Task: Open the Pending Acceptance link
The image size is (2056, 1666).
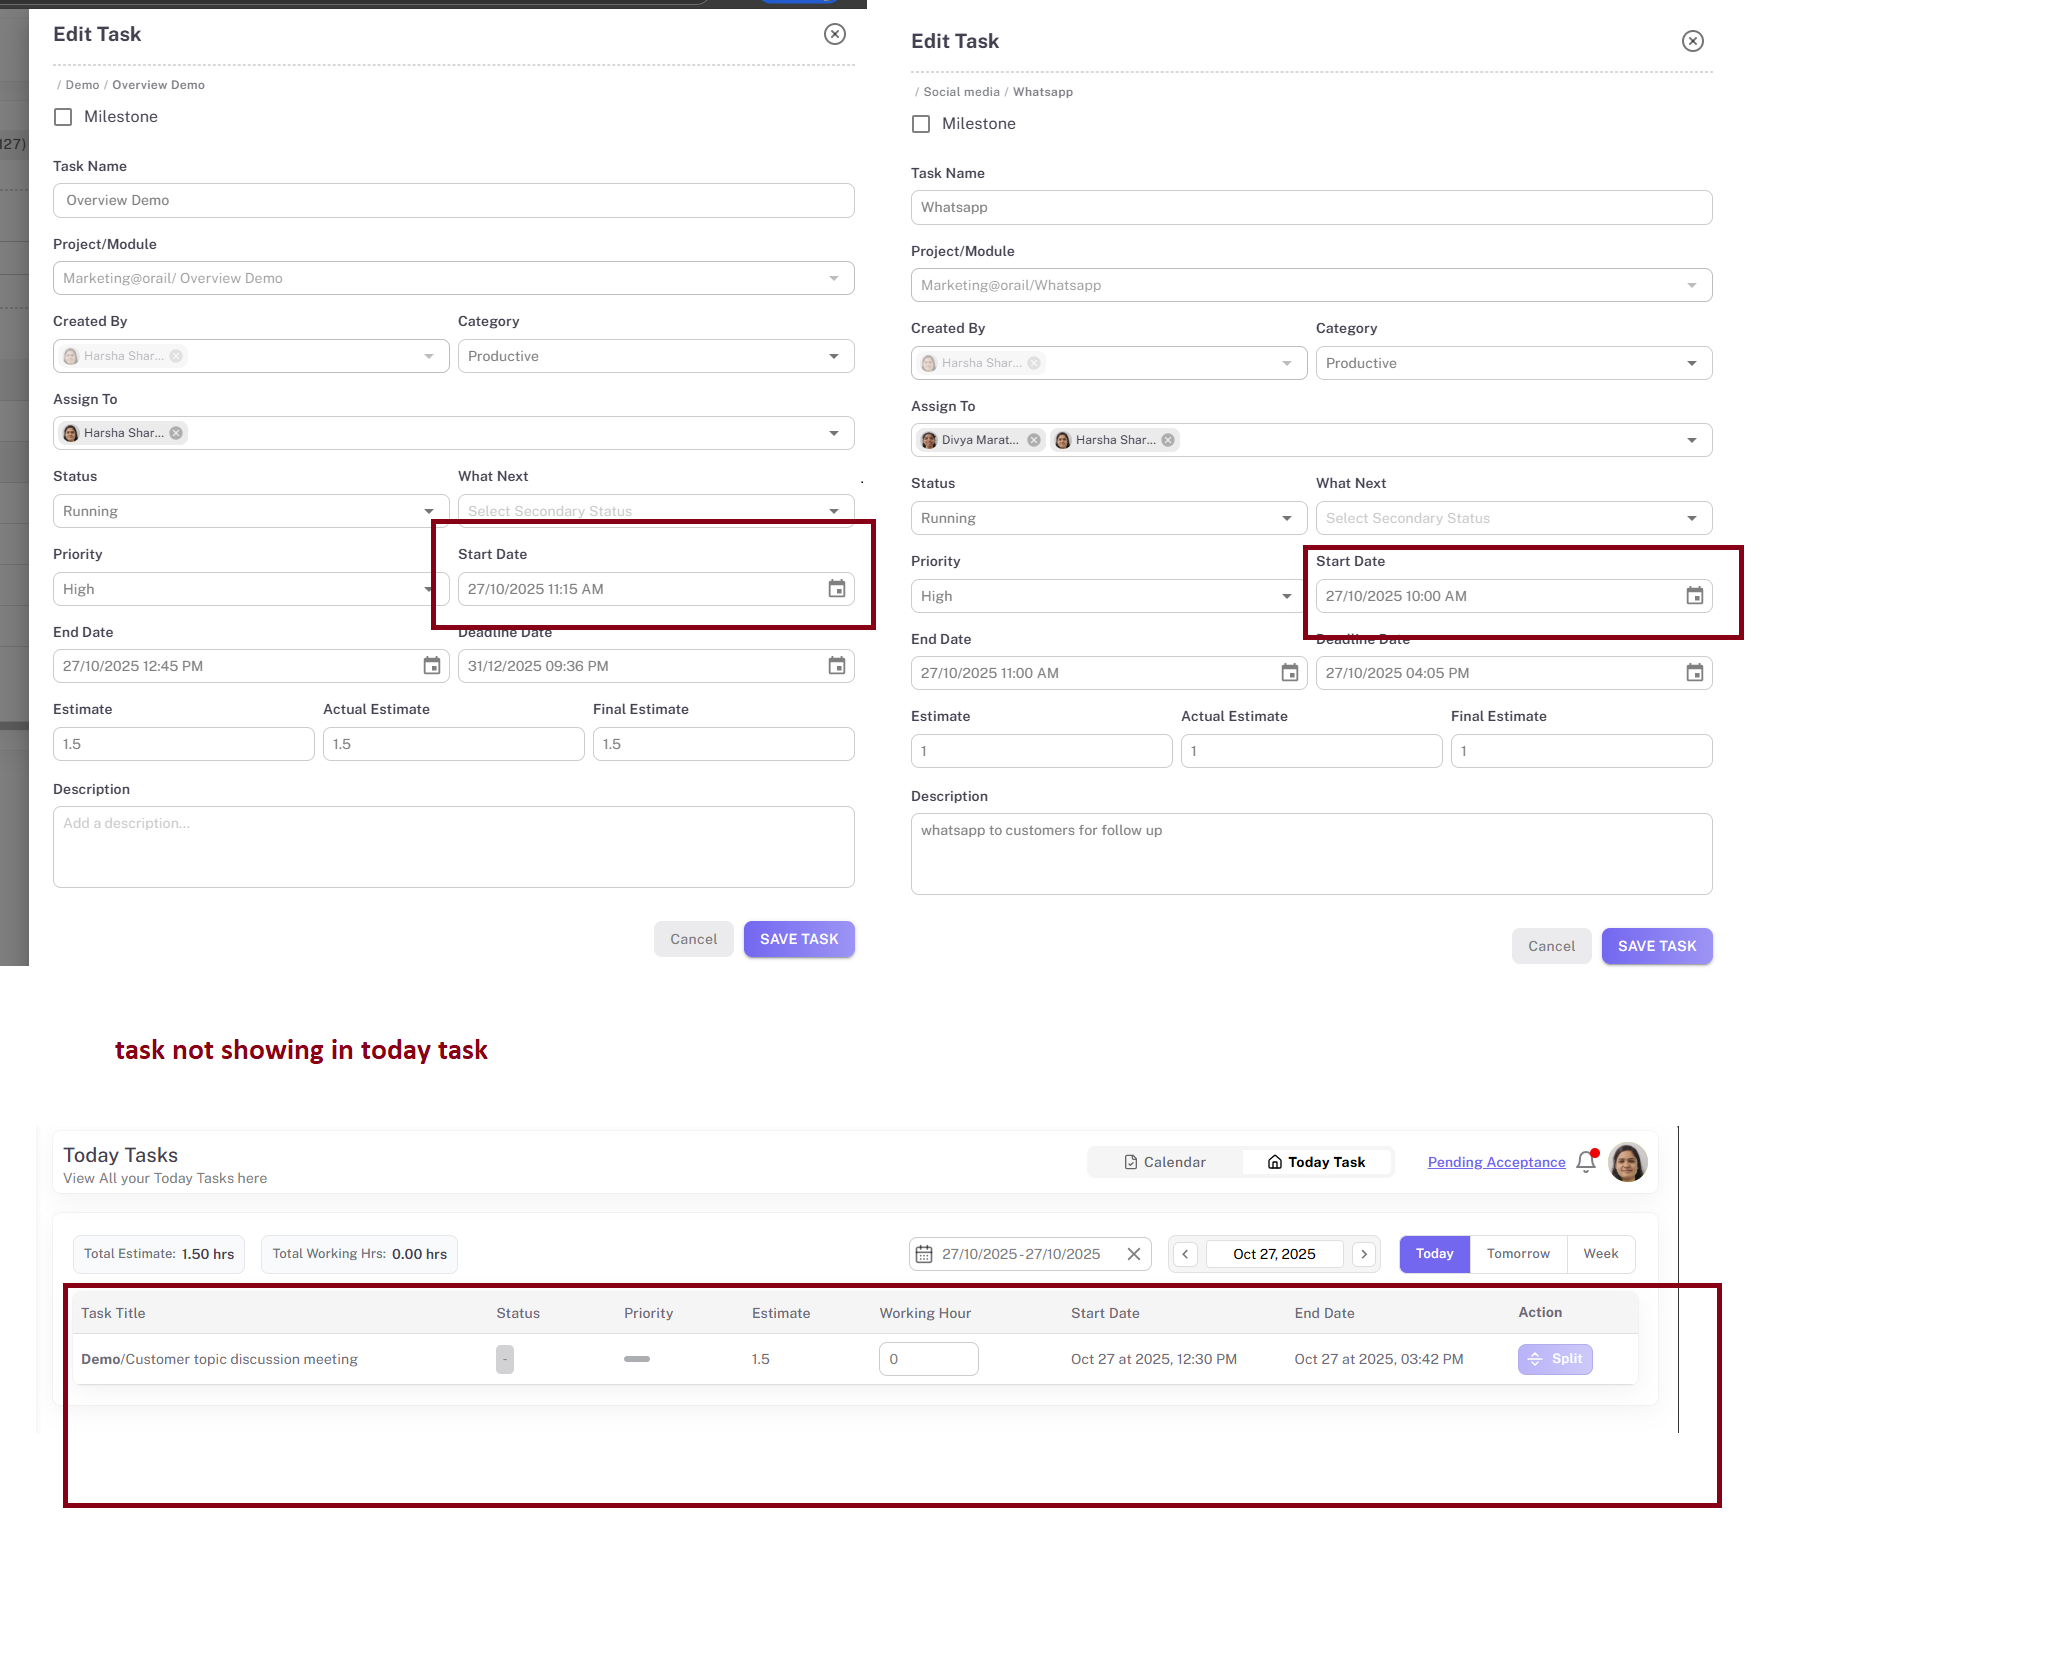Action: point(1496,1162)
